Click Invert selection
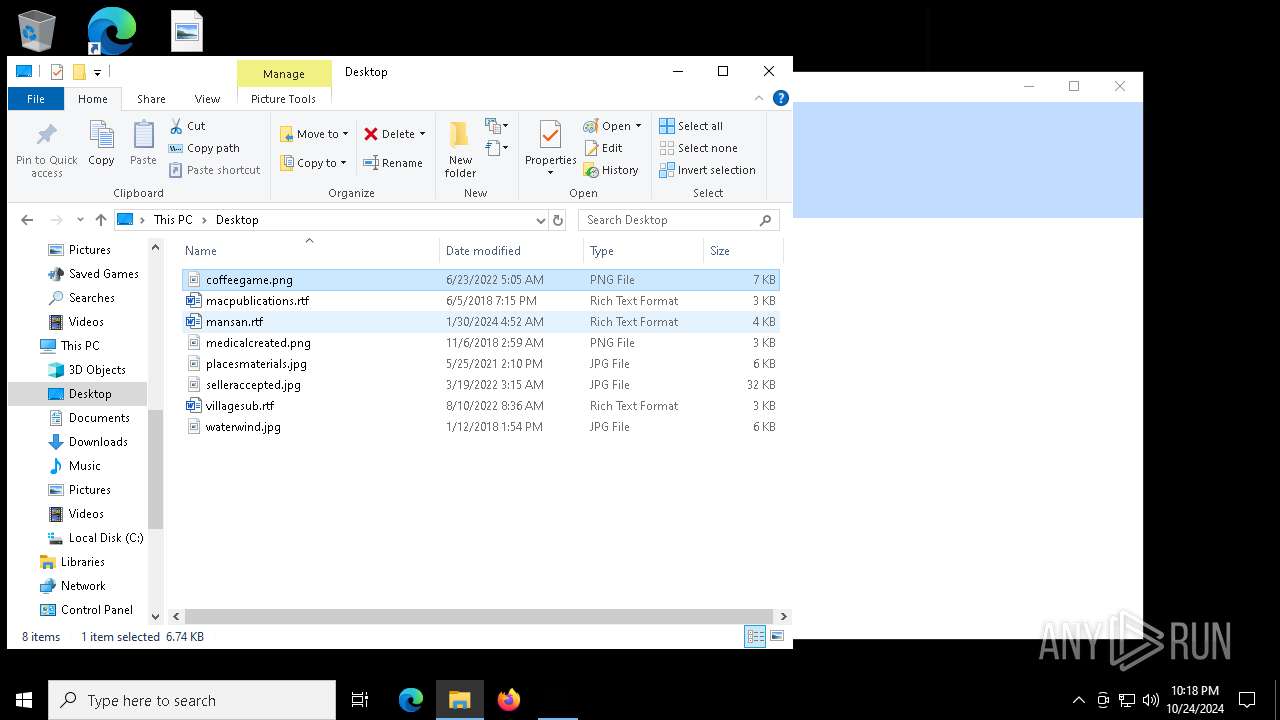Viewport: 1280px width, 720px height. click(x=707, y=170)
